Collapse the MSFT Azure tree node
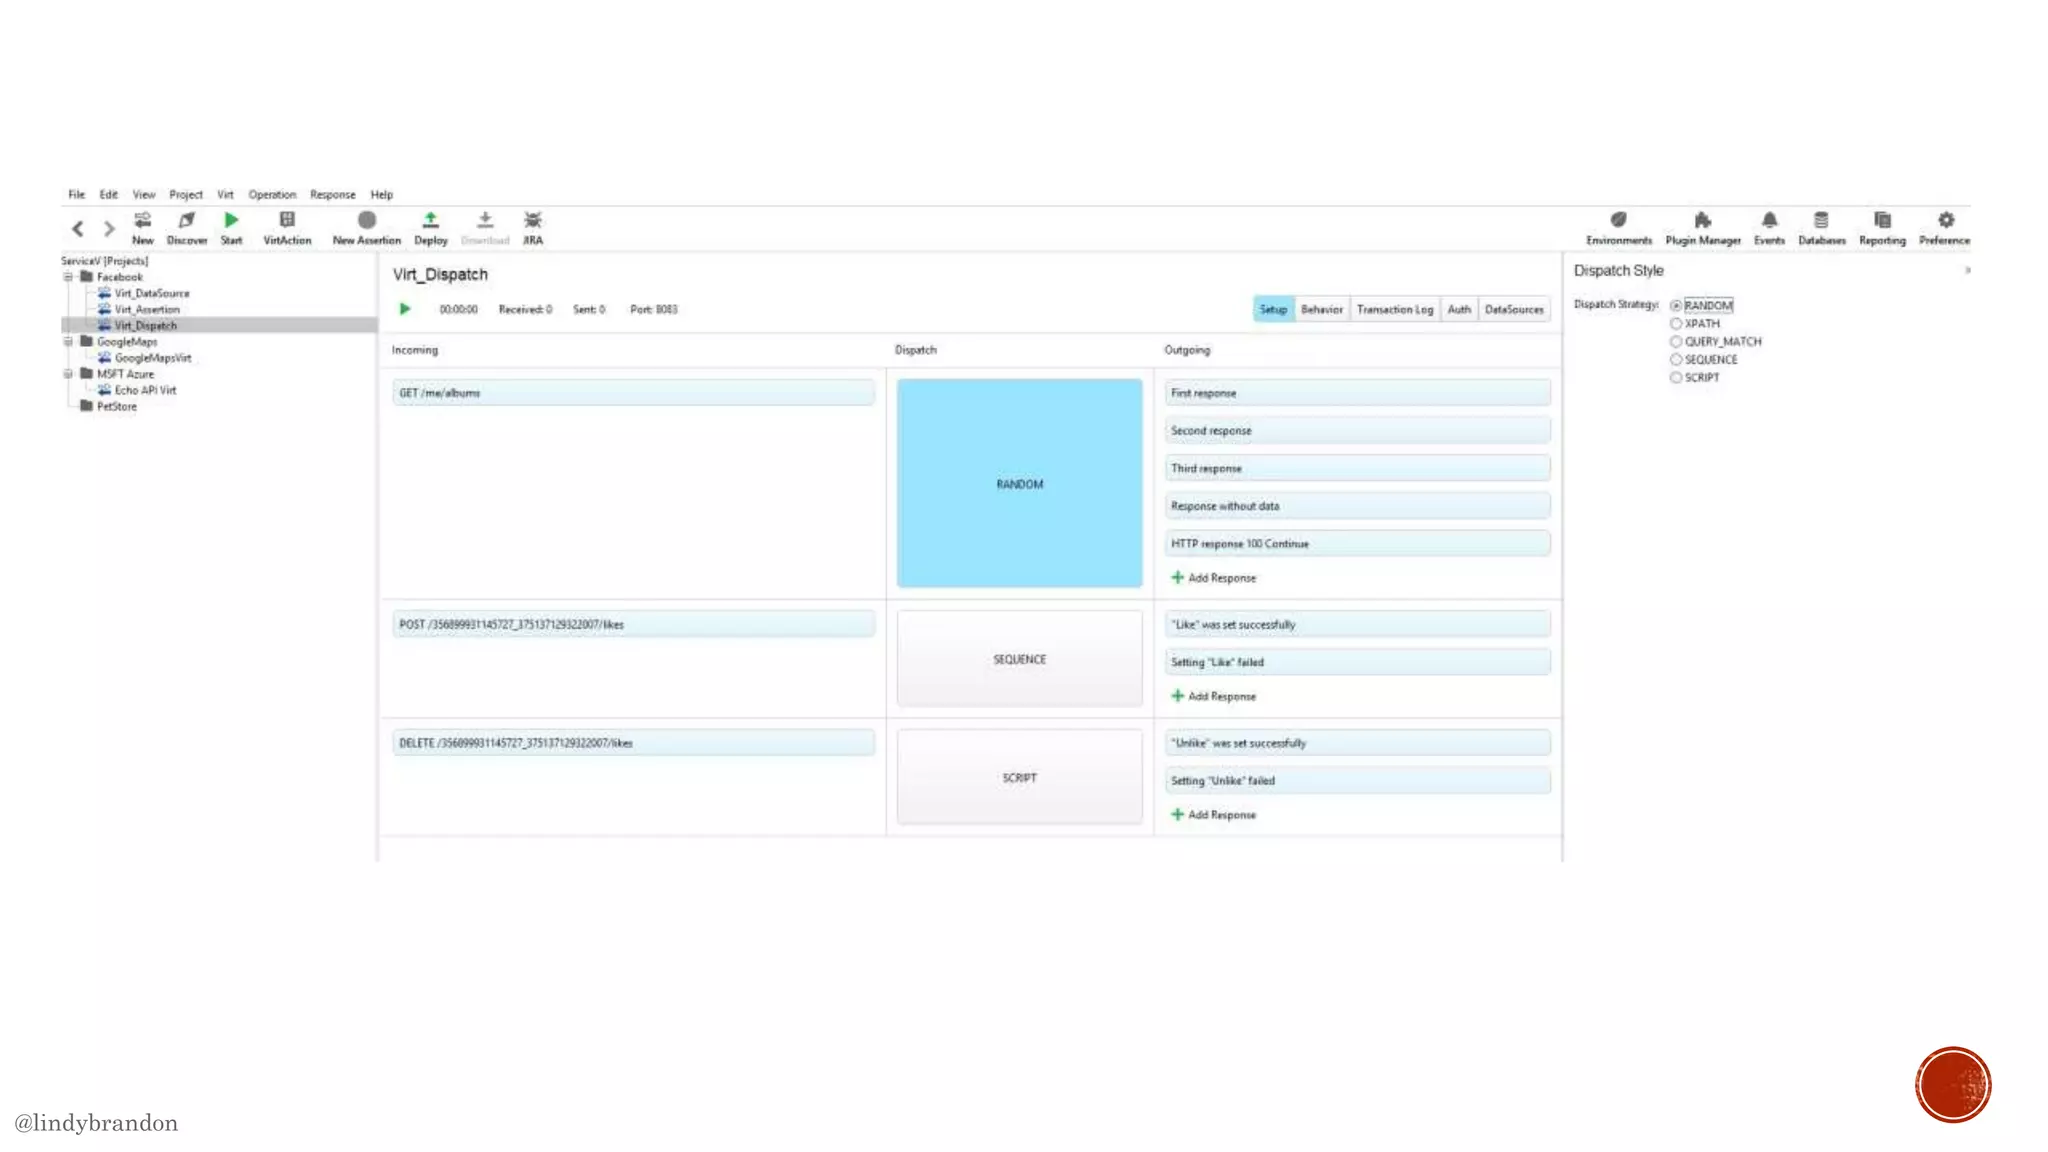Viewport: 2048px width, 1152px height. coord(69,374)
